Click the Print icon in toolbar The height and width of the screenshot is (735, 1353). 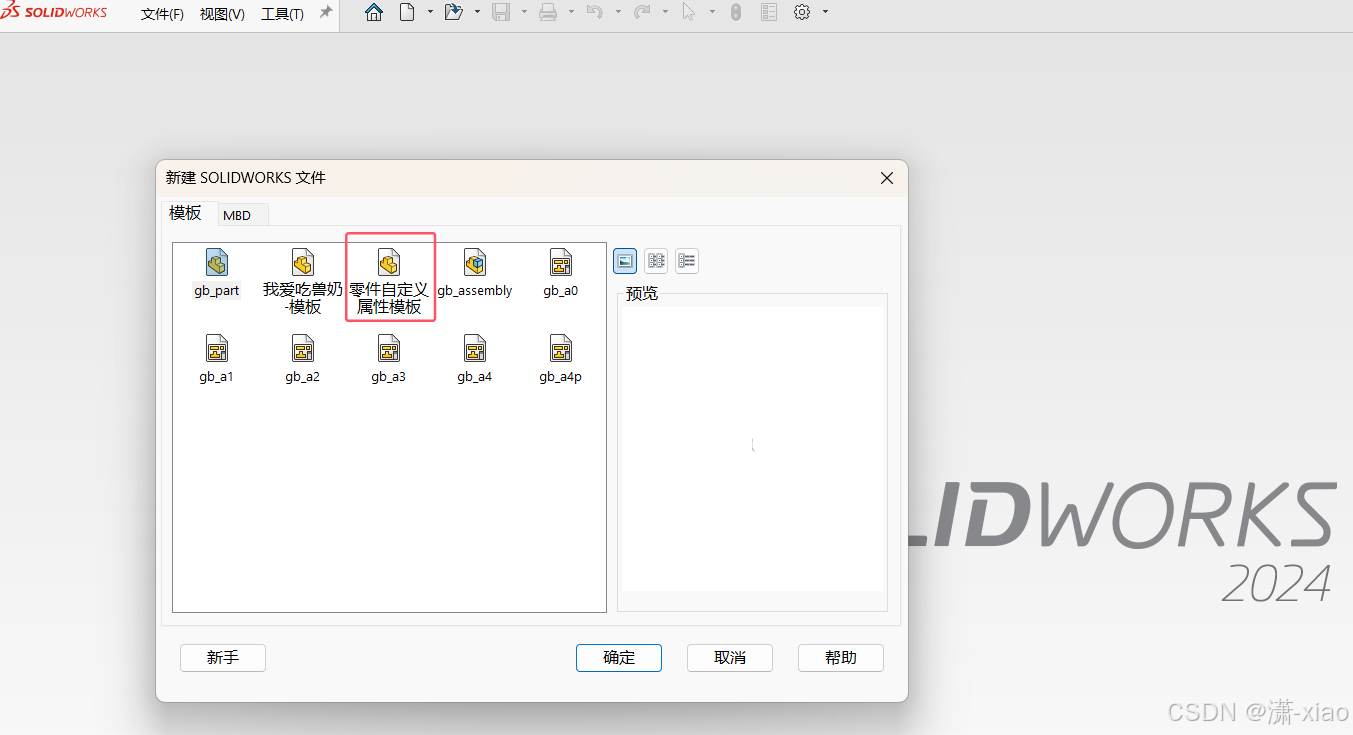548,13
